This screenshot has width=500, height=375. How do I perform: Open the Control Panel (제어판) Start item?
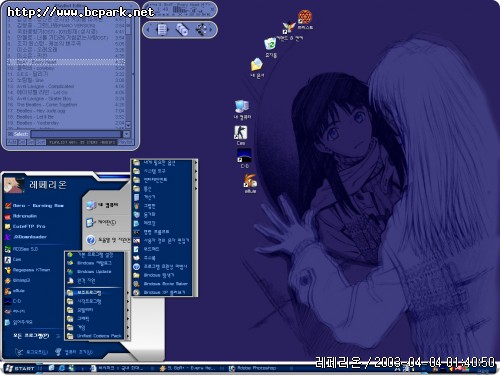101,222
